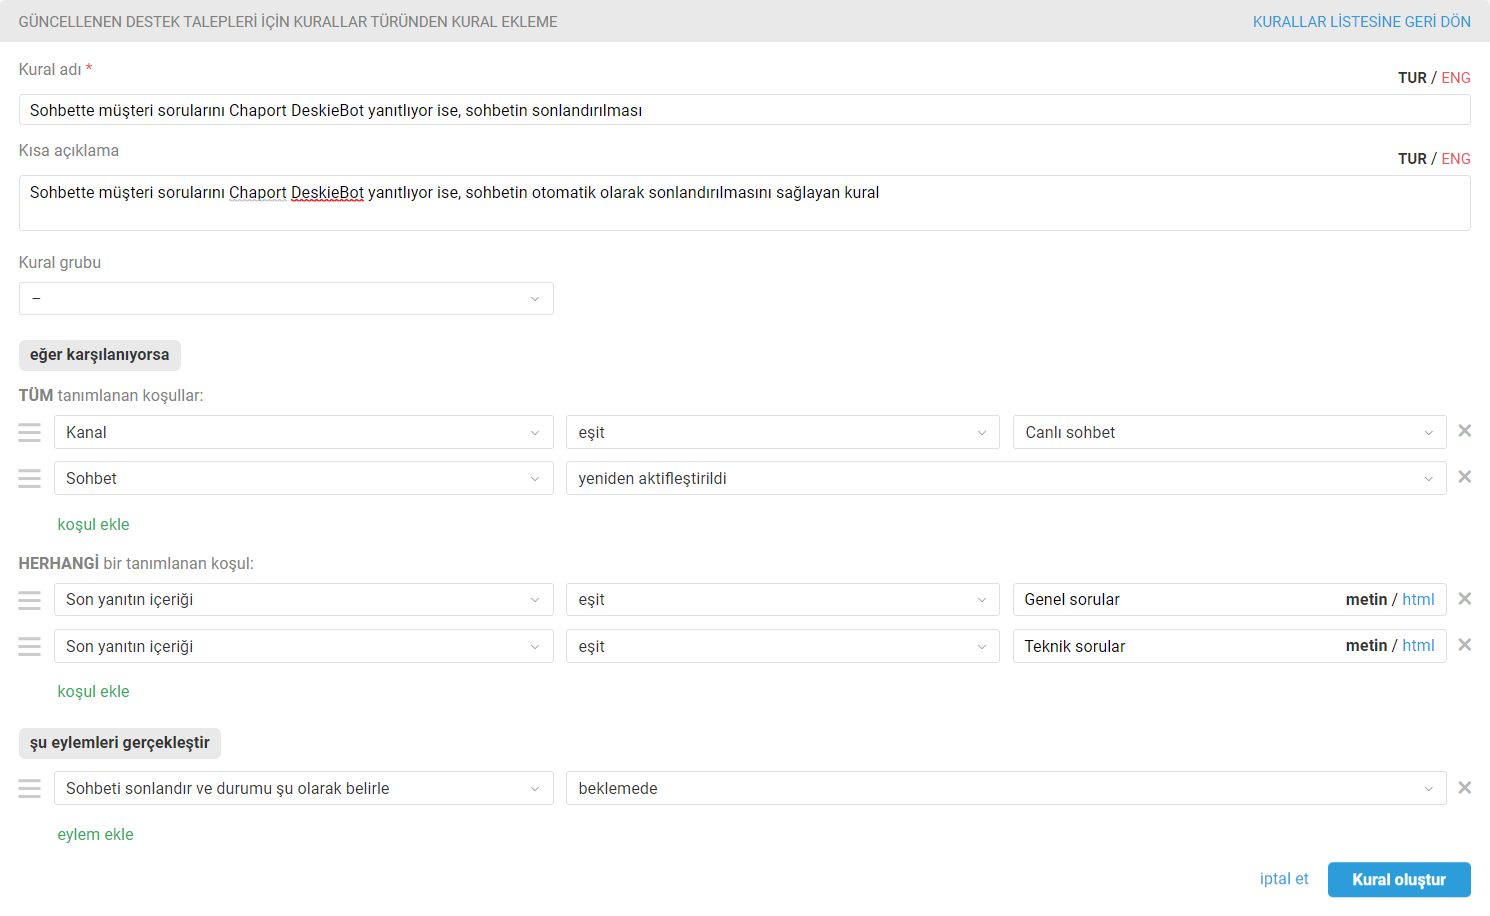Remove the Genel sorular condition
Image resolution: width=1490 pixels, height=916 pixels.
click(1464, 599)
